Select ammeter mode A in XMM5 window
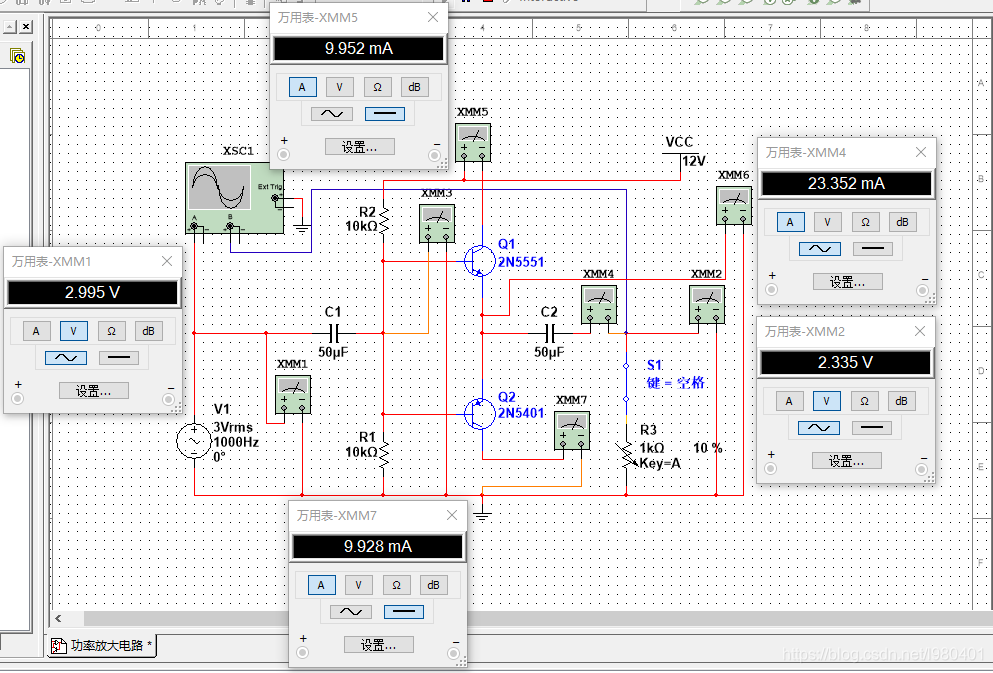Screen dimensions: 993x673 302,87
